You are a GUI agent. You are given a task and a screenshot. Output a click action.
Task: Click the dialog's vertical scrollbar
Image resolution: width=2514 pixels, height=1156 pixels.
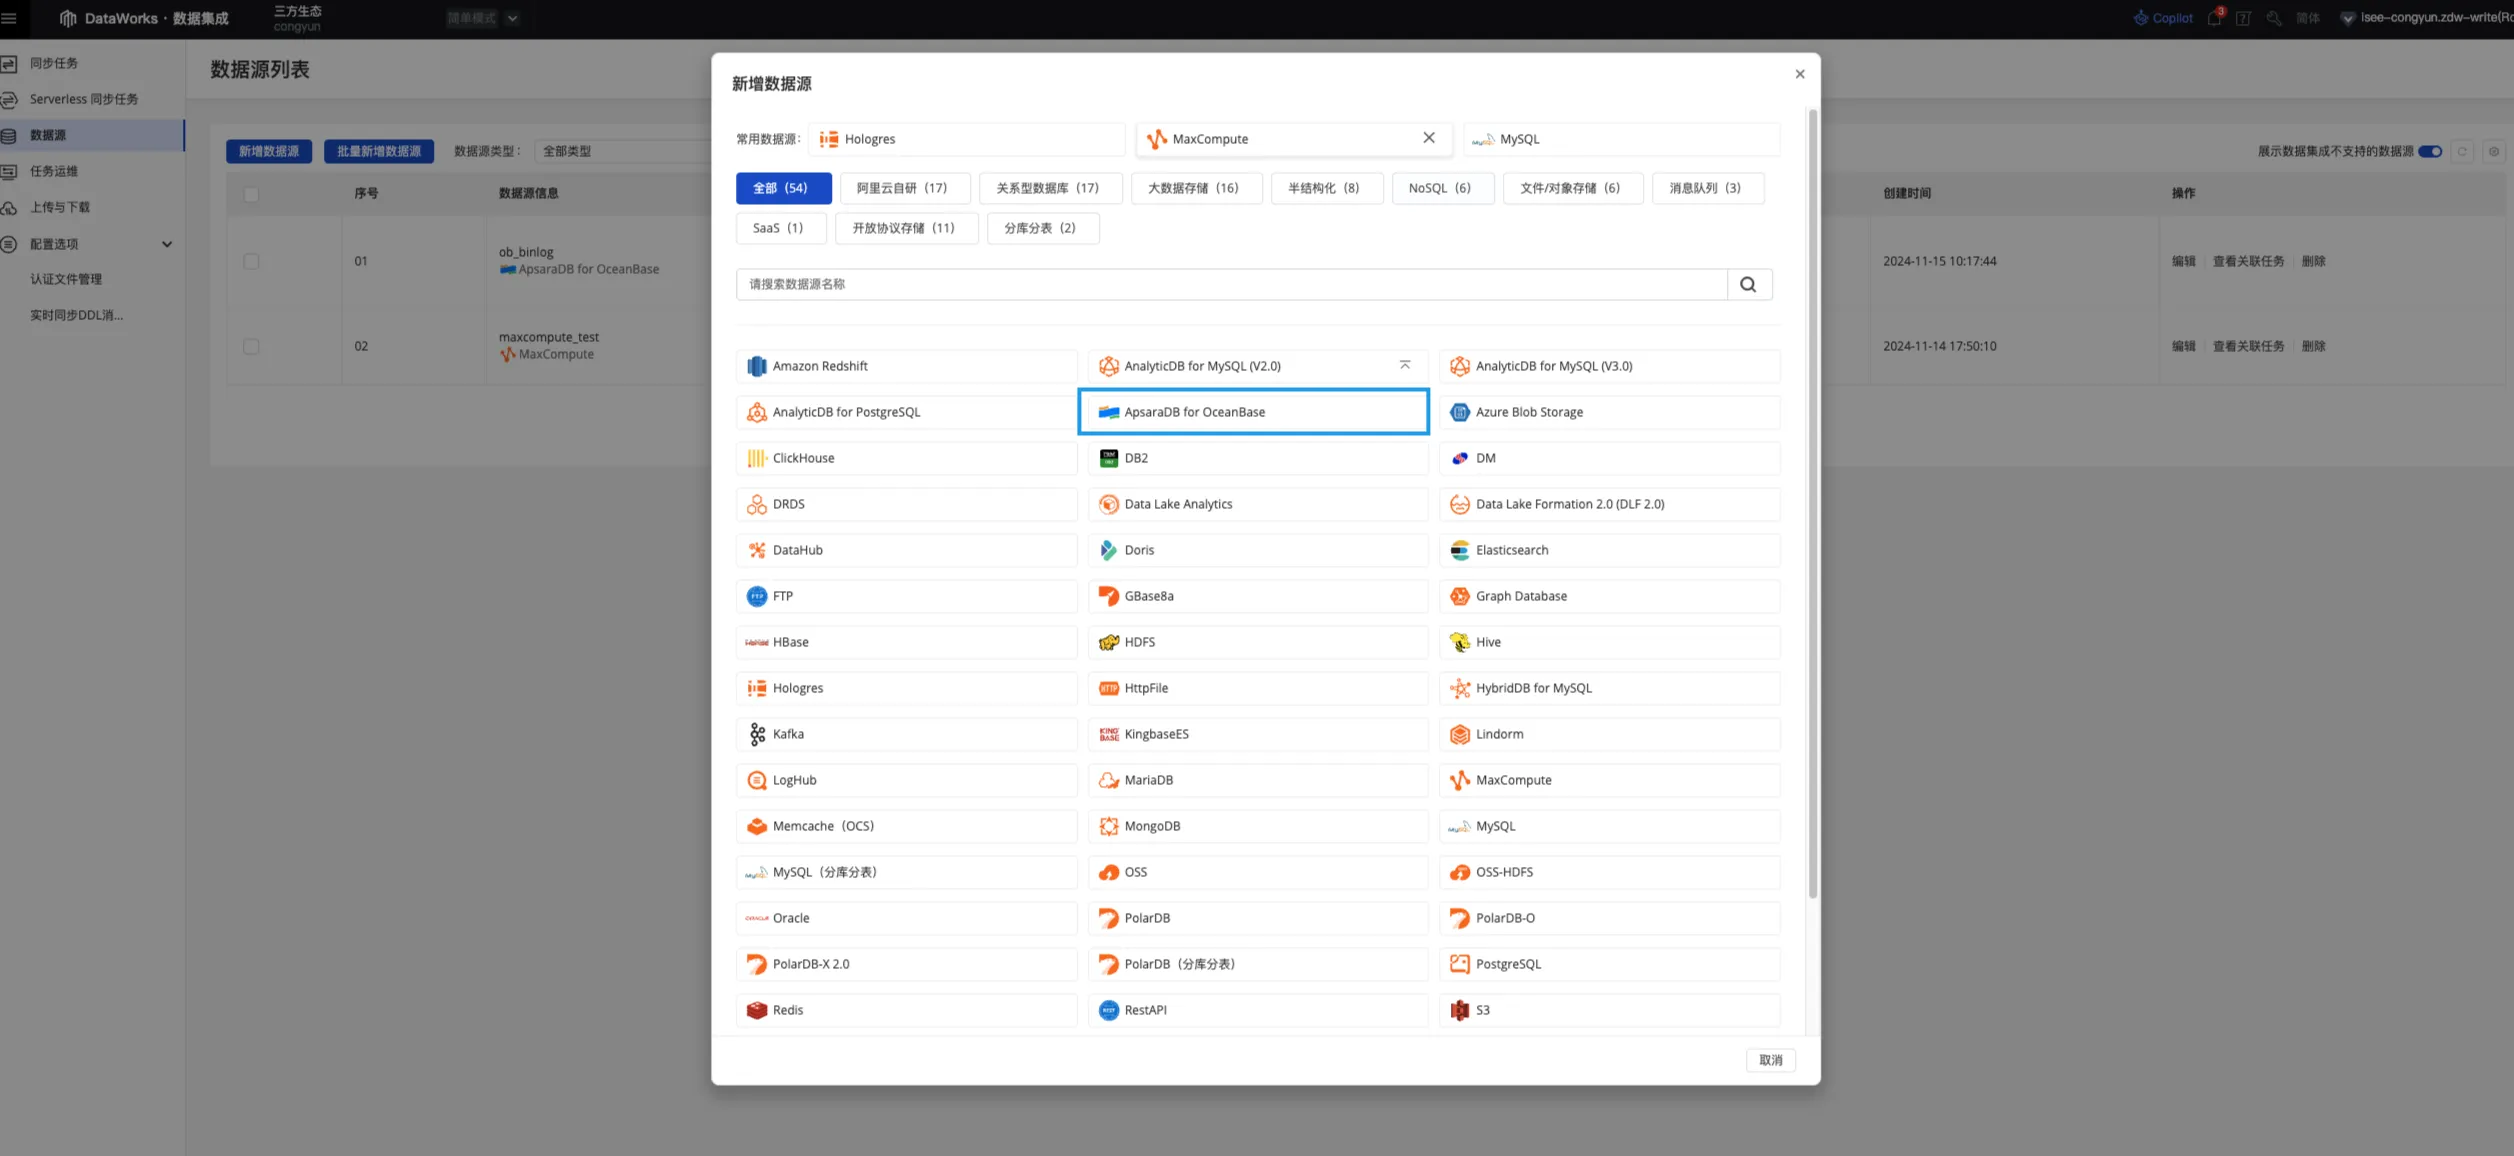[1812, 503]
